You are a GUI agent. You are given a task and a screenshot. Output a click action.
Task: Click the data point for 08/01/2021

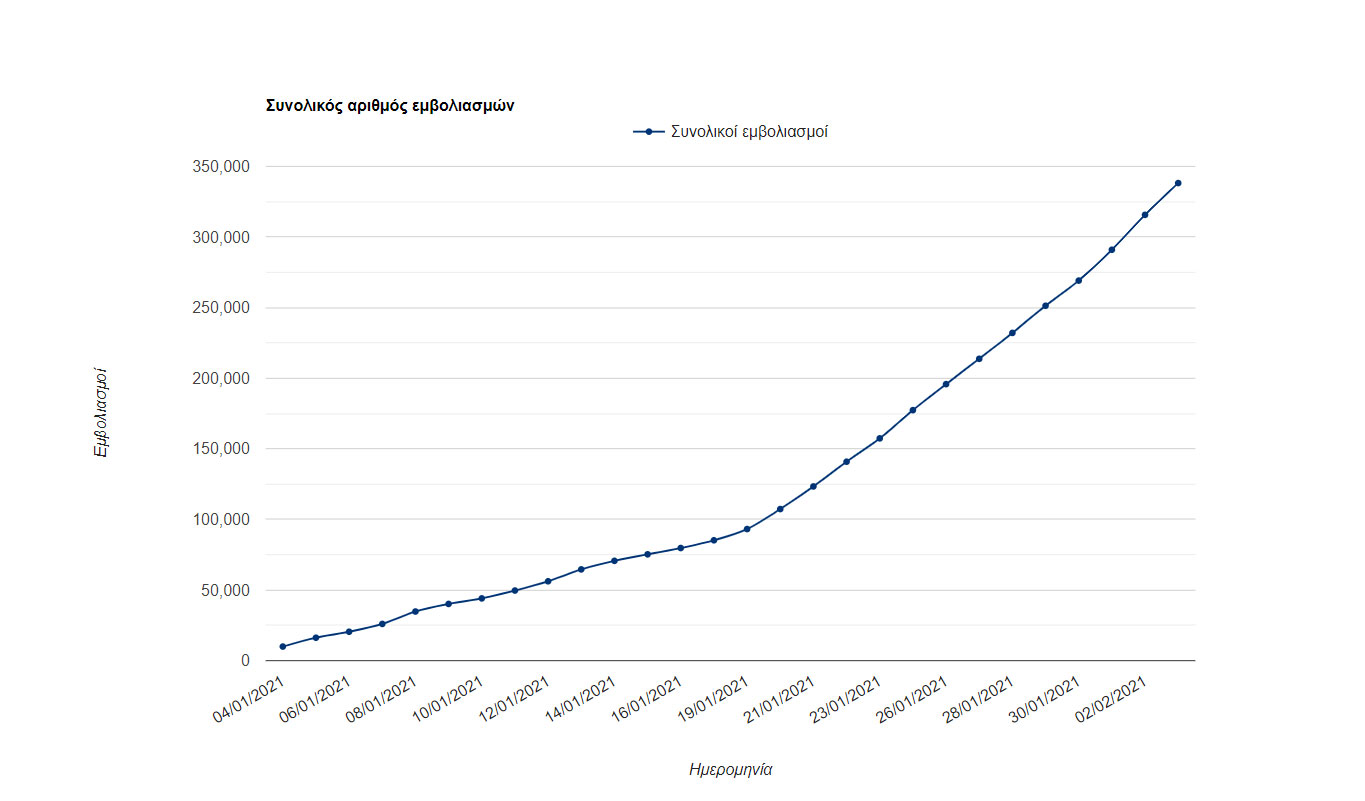coord(415,611)
